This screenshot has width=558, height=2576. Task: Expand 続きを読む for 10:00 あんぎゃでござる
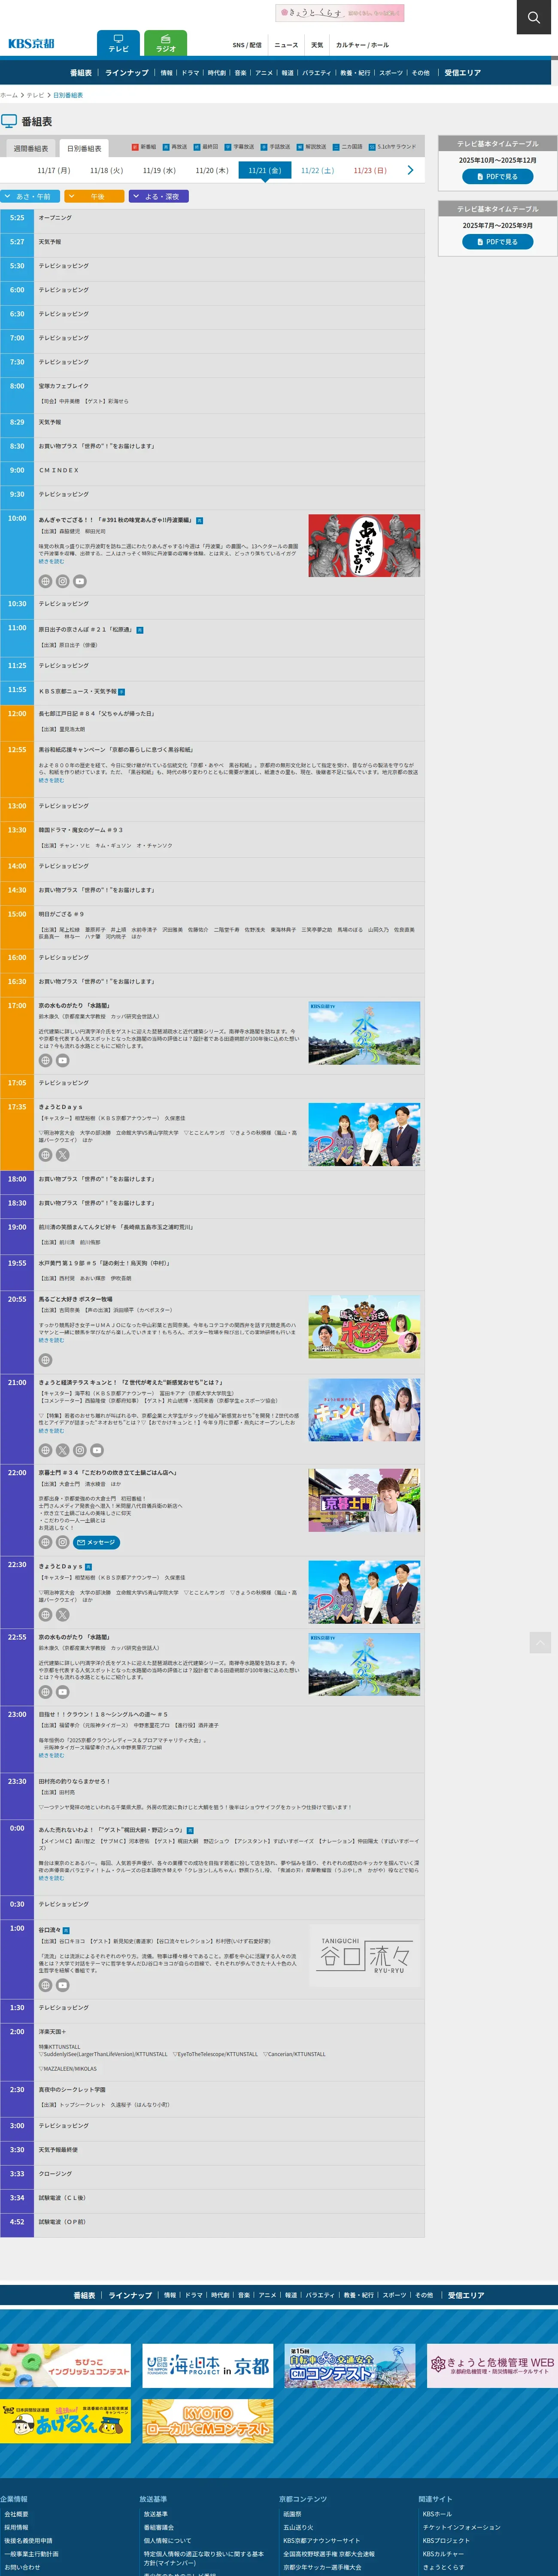[51, 562]
